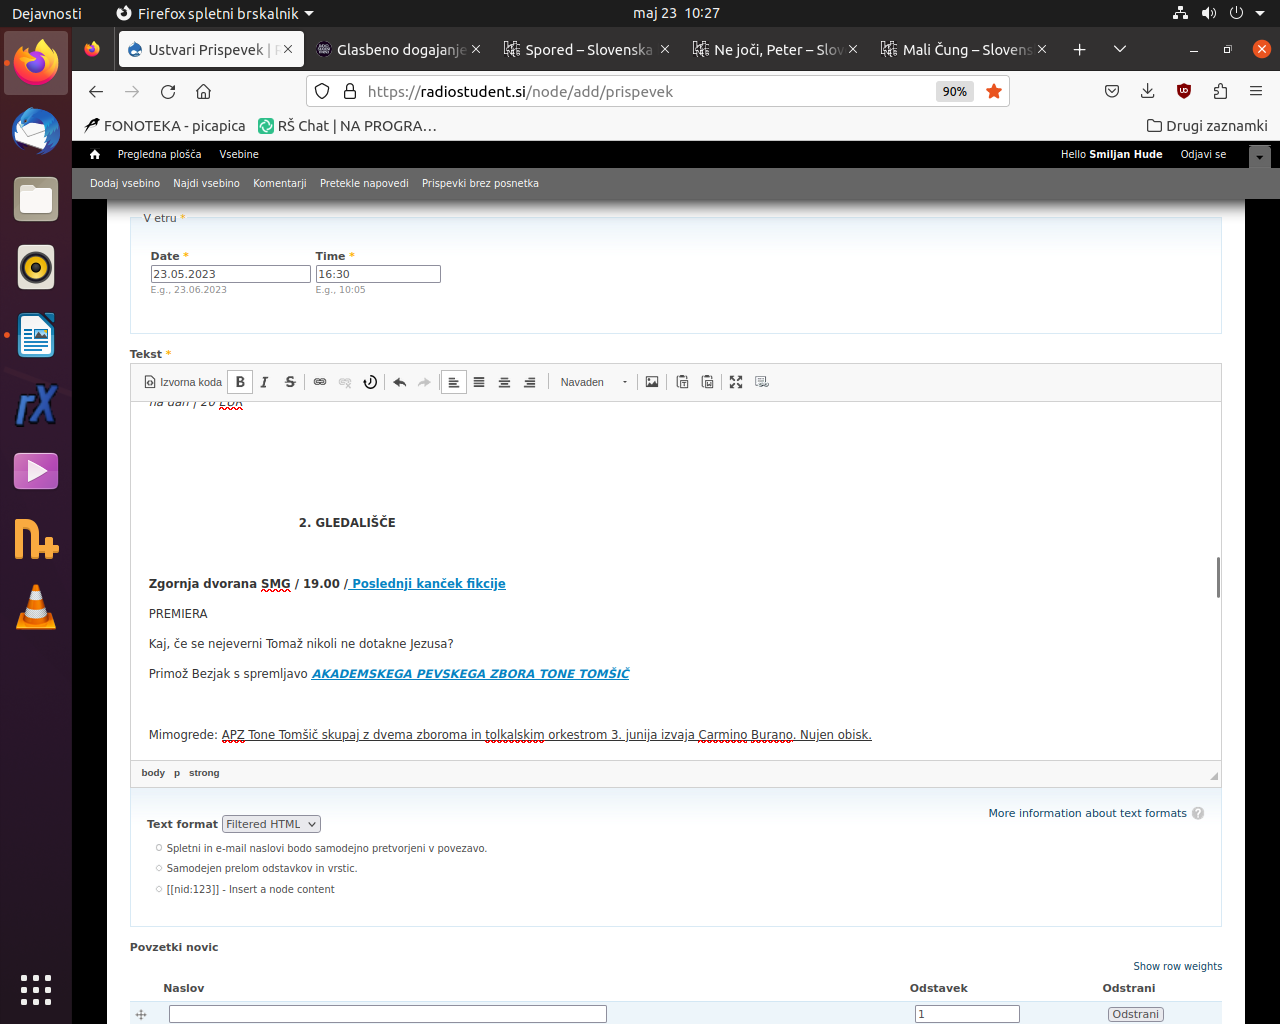Toggle italic formatting
Viewport: 1280px width, 1024px height.
pos(265,382)
